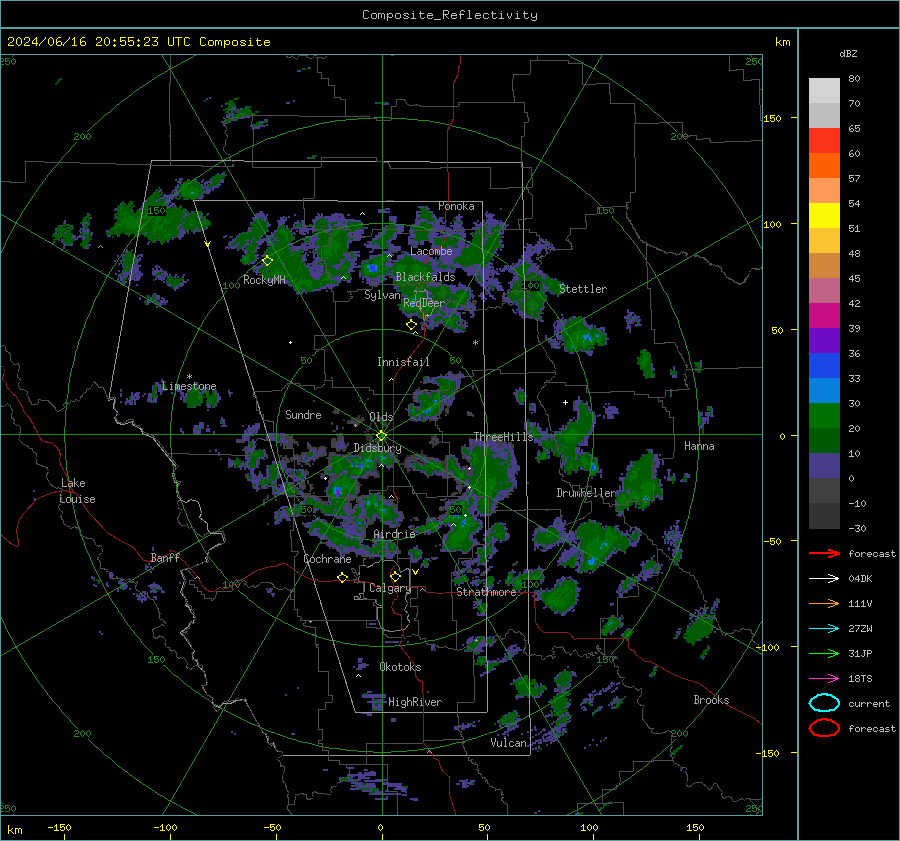This screenshot has height=841, width=900.
Task: Click the Lacombe city label
Action: click(431, 251)
